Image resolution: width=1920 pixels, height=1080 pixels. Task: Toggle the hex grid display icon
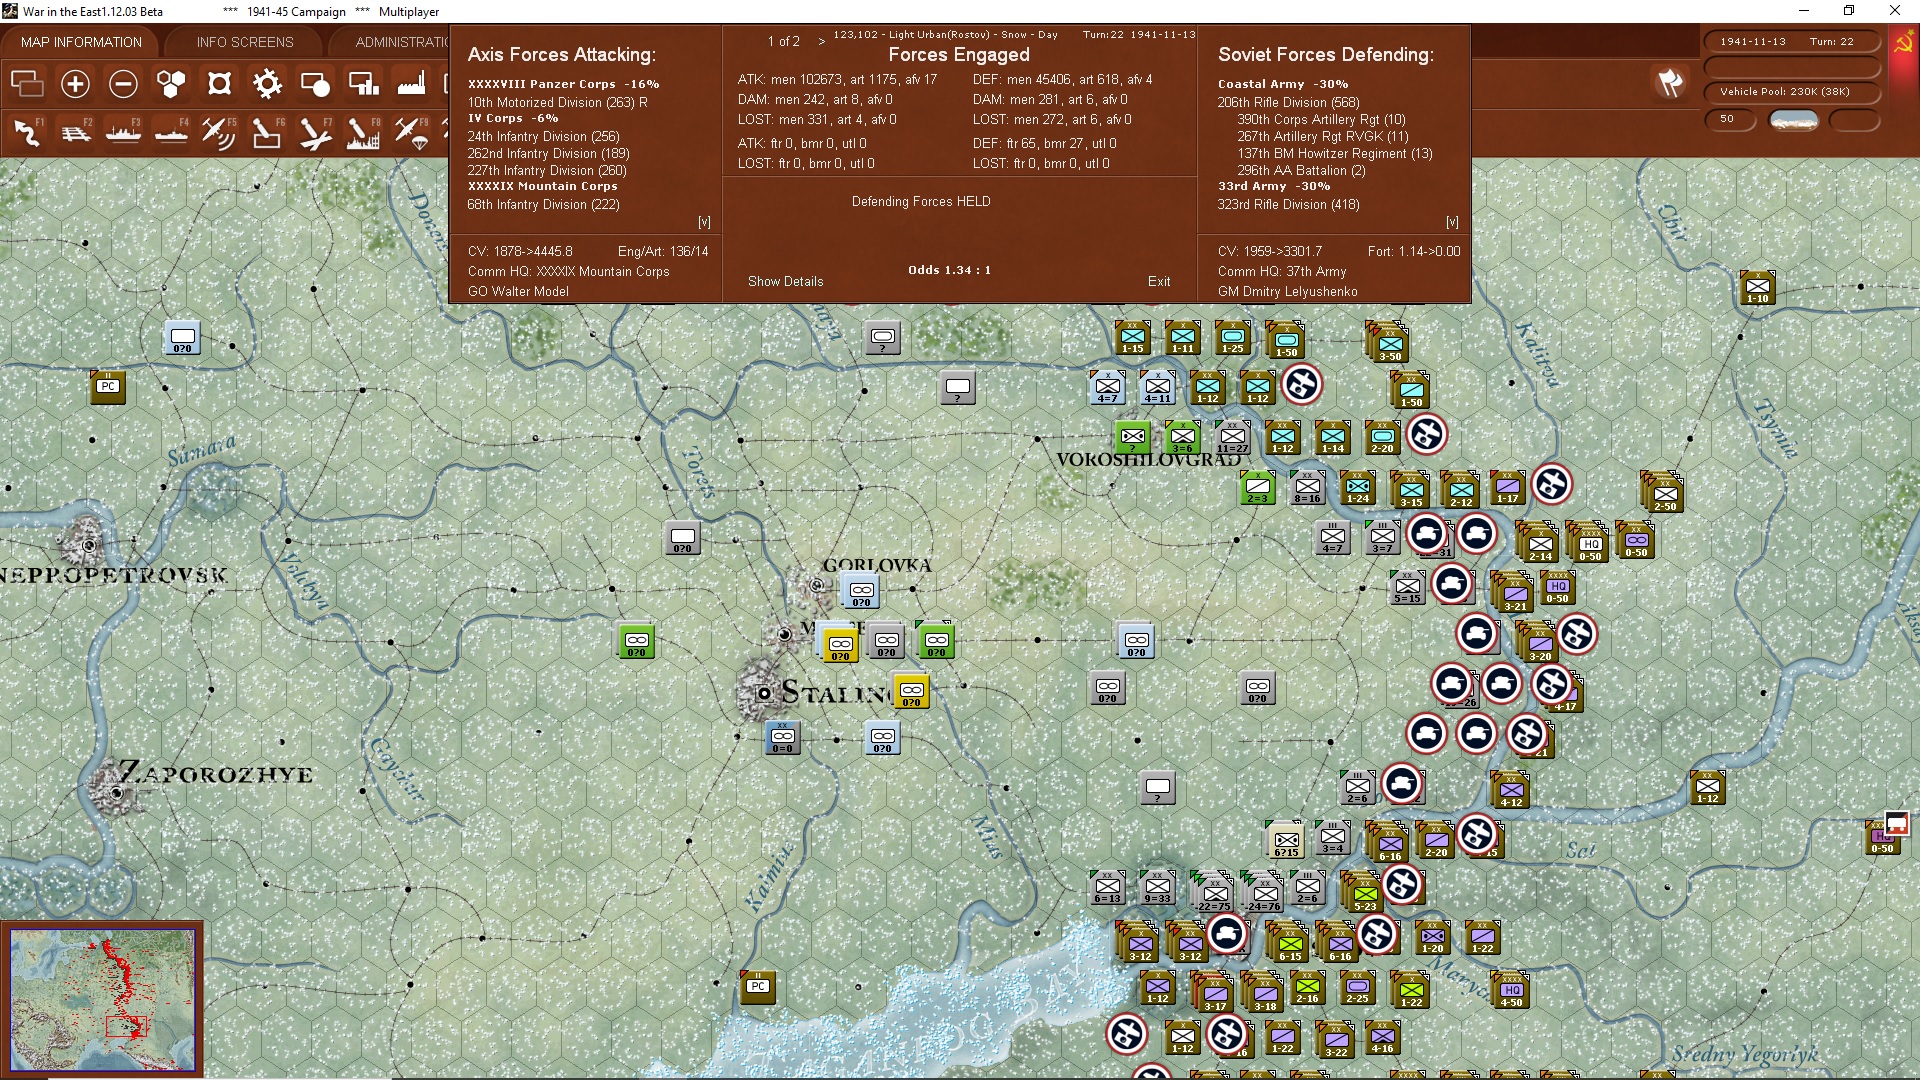pyautogui.click(x=171, y=84)
